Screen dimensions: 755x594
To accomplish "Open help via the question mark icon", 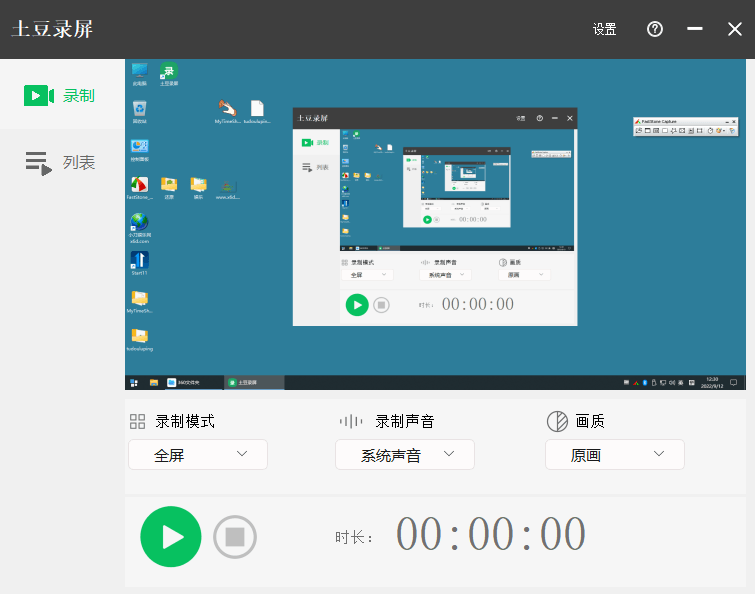I will coord(655,29).
